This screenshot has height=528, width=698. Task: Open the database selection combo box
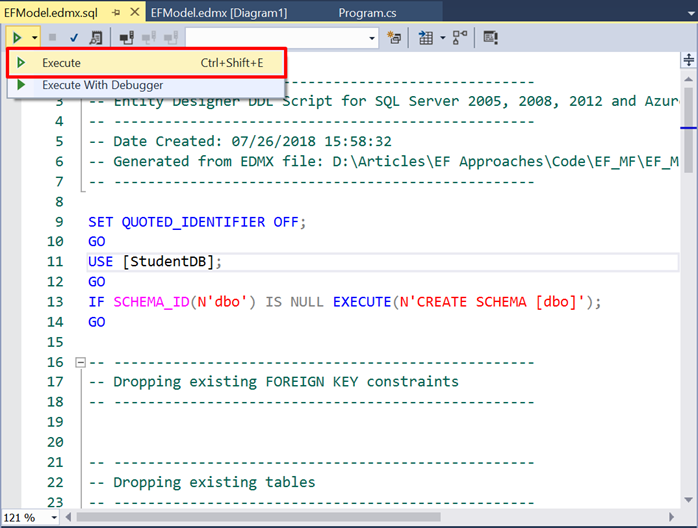[282, 38]
